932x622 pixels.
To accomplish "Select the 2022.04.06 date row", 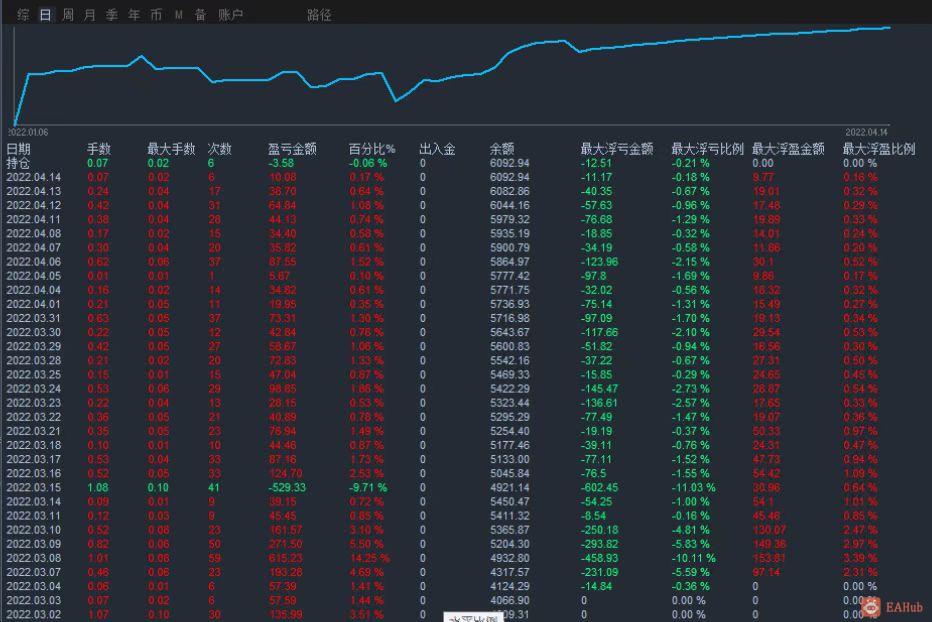I will click(x=34, y=262).
